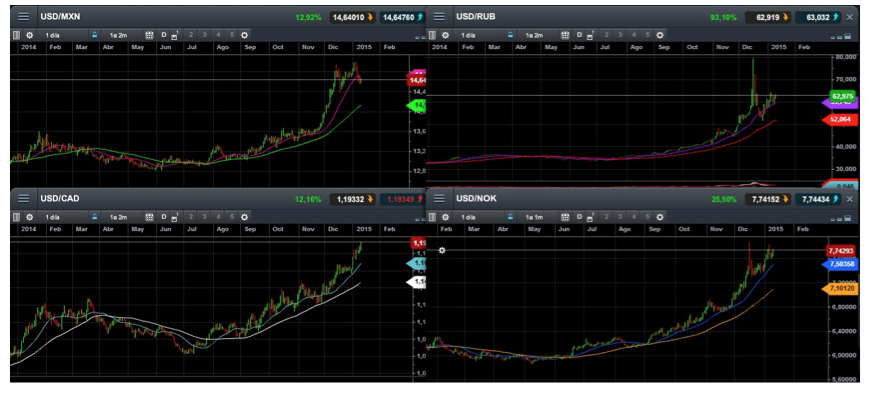The width and height of the screenshot is (871, 395).
Task: Click the USD/RUB buy price 63,032
Action: pyautogui.click(x=817, y=17)
